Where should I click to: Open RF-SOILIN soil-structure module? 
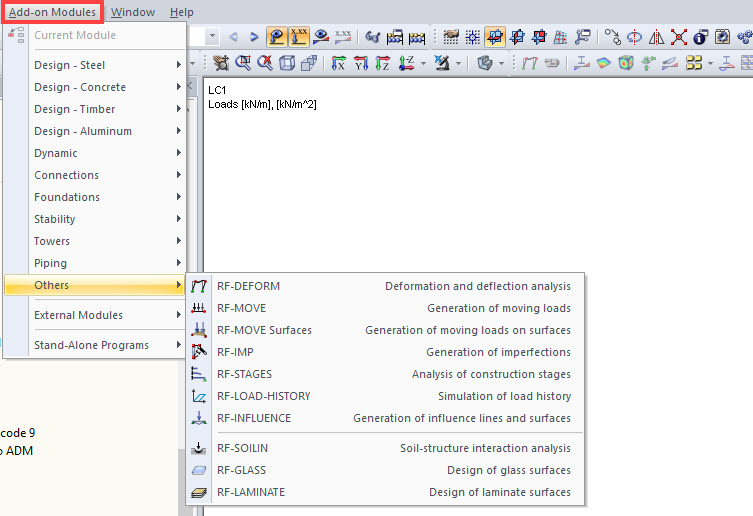click(385, 448)
